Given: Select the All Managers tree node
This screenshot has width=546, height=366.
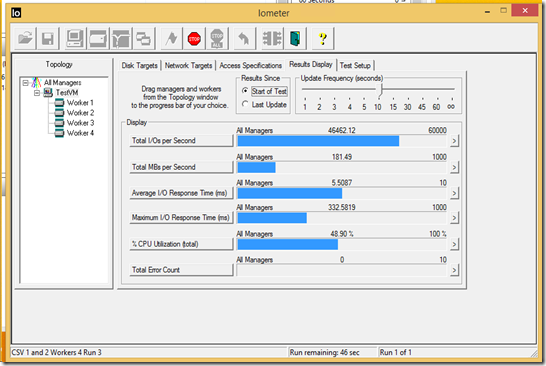Looking at the screenshot, I should coord(62,83).
